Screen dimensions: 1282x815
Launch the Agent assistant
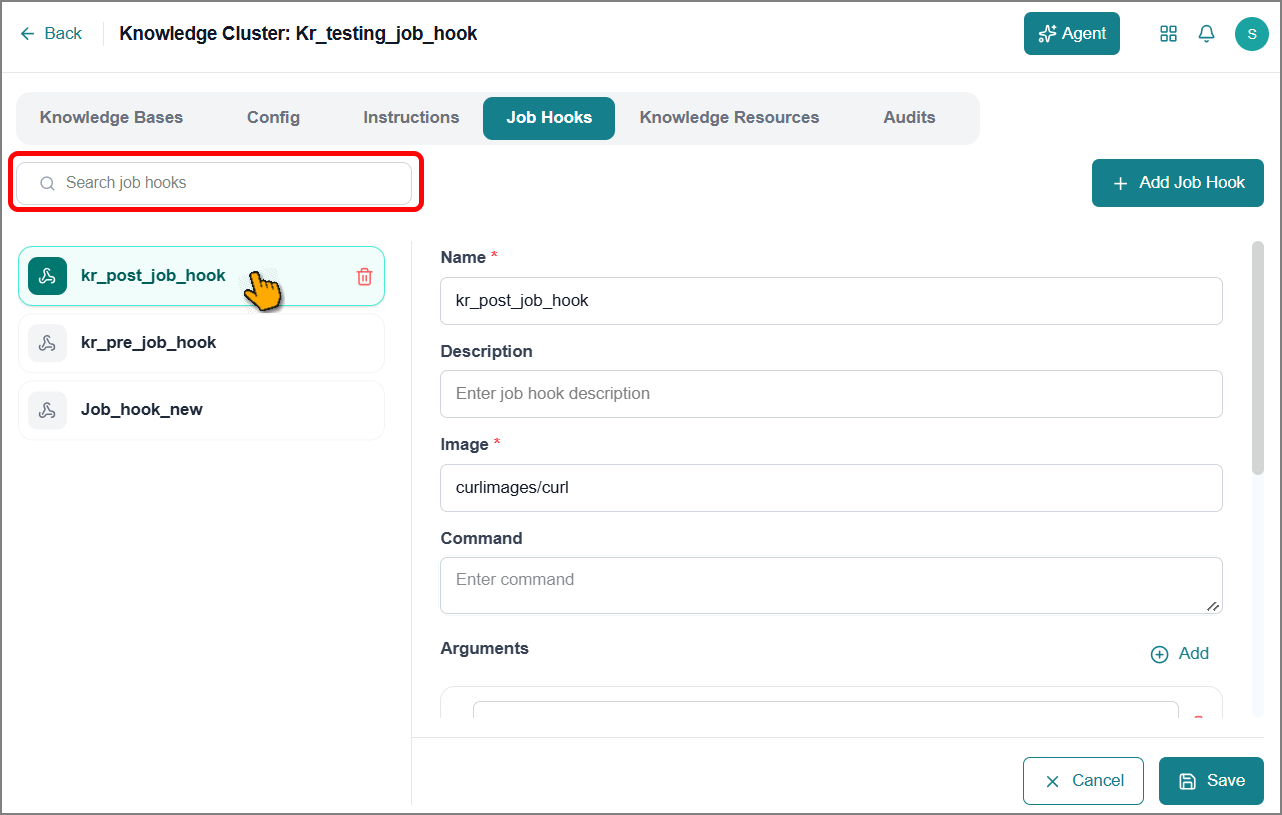[1072, 34]
